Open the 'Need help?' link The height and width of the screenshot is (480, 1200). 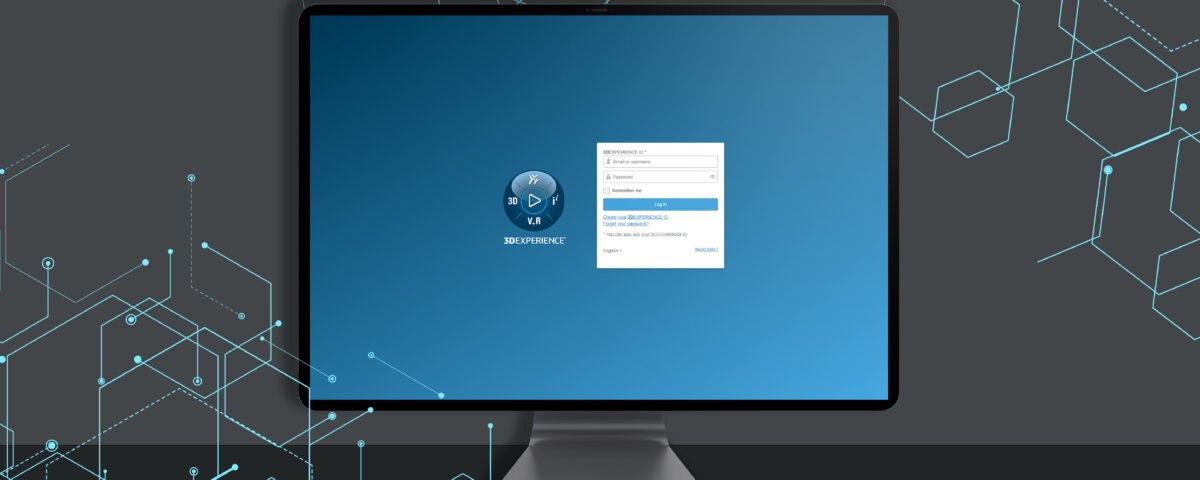[x=706, y=249]
